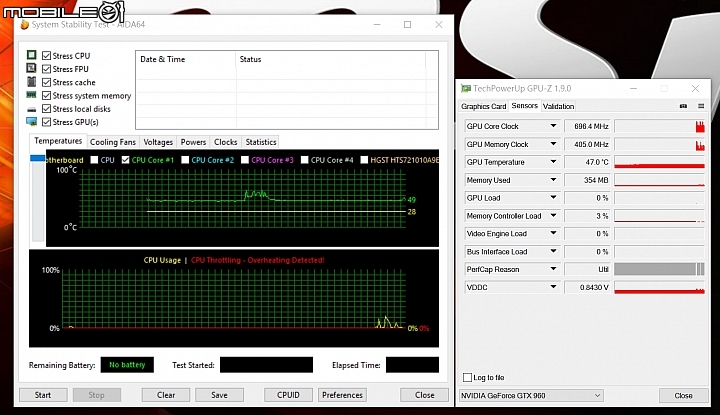
Task: Expand the GPU Temperature sensor dropdown
Action: 553,162
